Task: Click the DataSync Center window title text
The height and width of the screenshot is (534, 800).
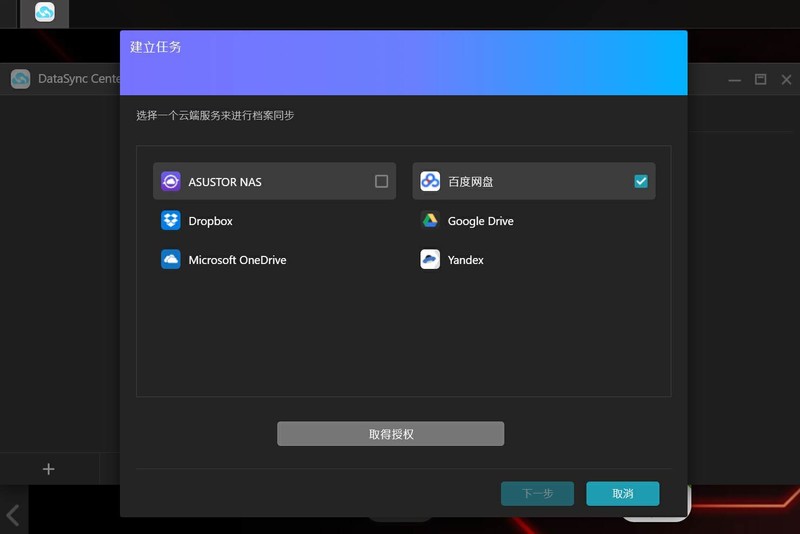Action: pyautogui.click(x=79, y=79)
